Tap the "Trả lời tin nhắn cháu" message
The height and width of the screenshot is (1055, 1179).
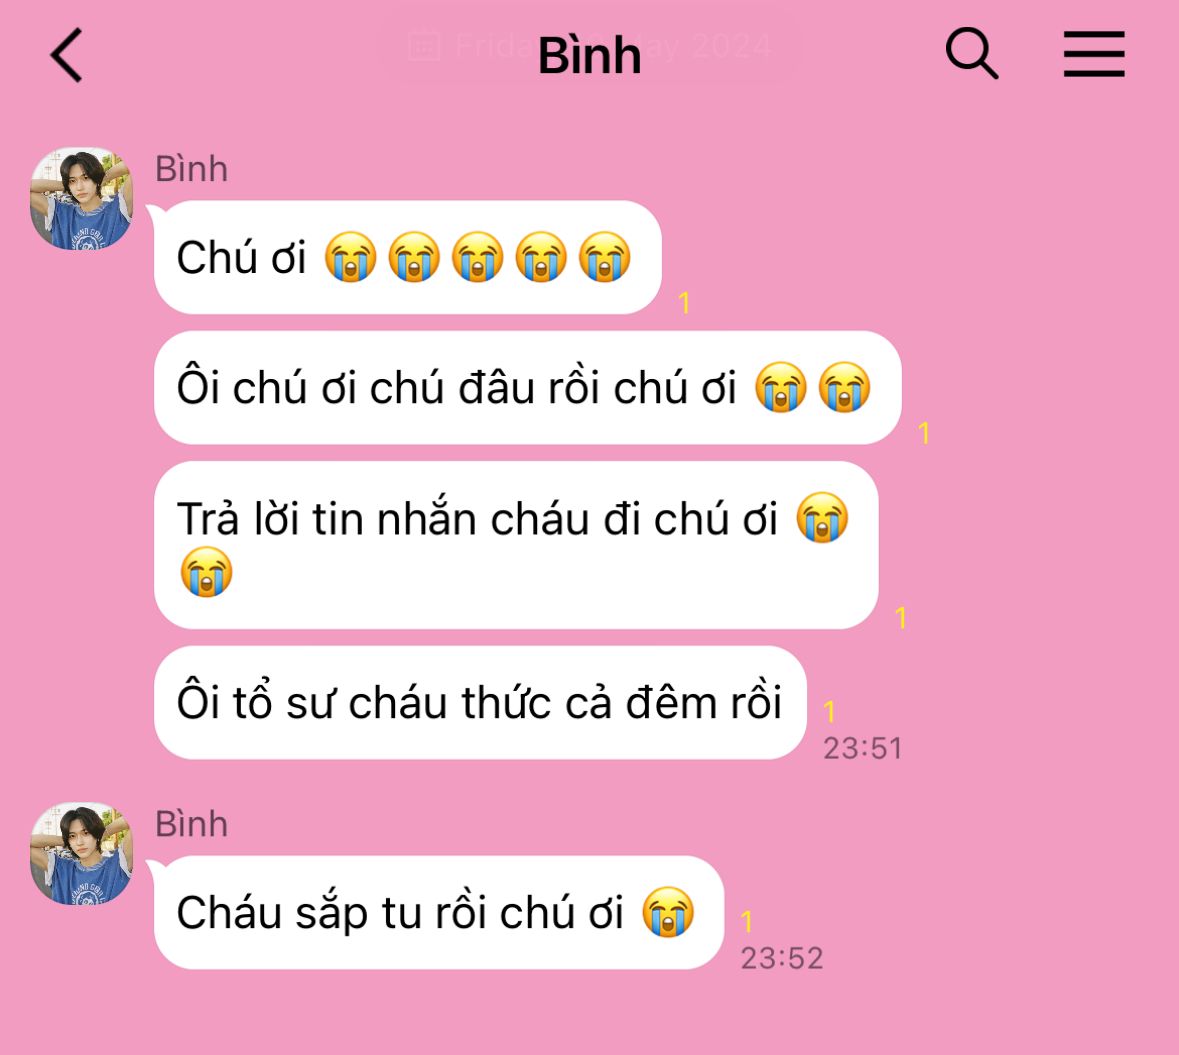coord(516,545)
